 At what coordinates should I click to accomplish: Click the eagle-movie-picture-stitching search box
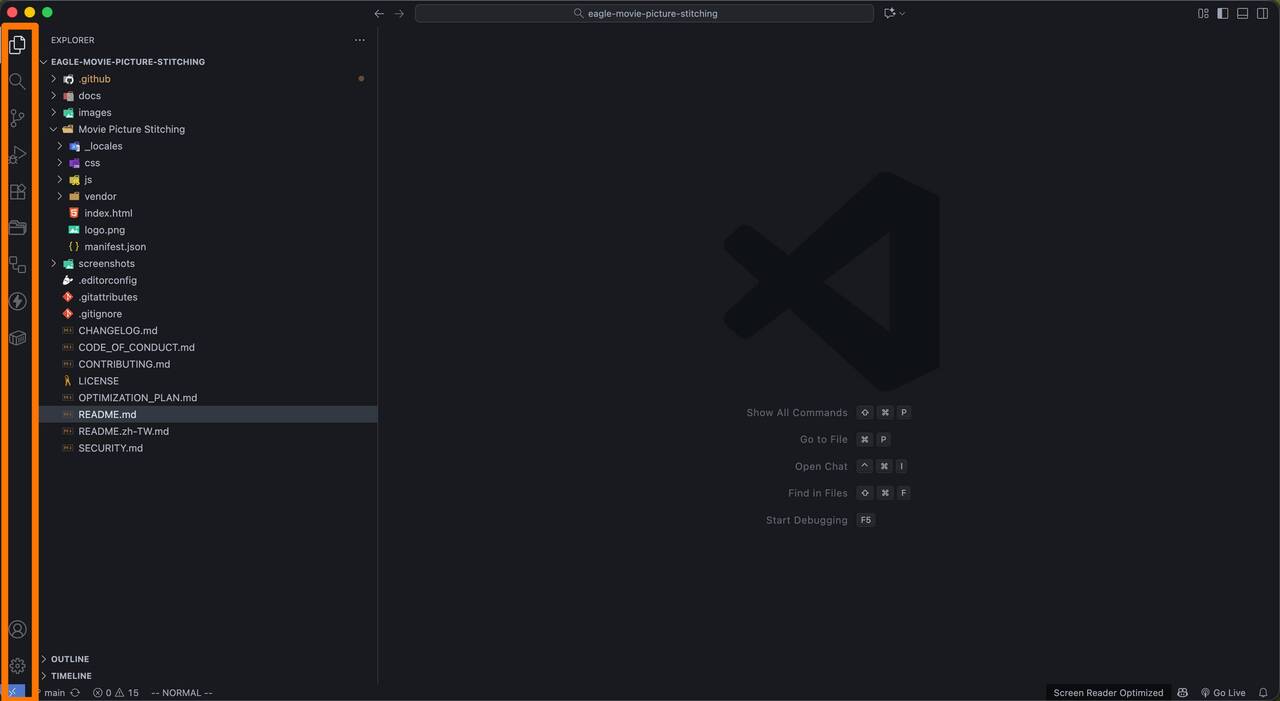644,13
